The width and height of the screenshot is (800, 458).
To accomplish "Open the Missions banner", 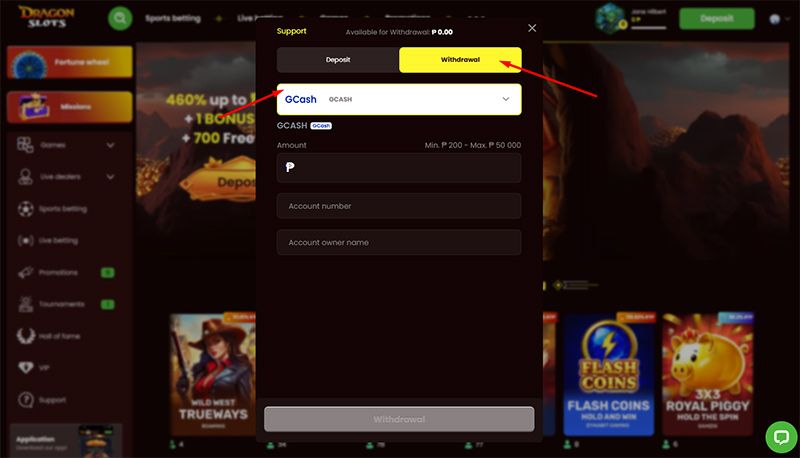I will [70, 107].
